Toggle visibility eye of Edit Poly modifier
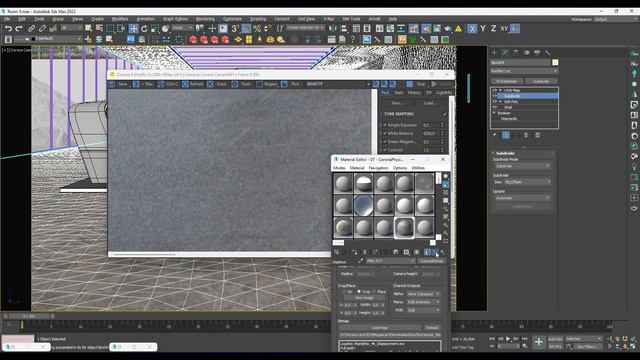The image size is (640, 360). coord(494,102)
